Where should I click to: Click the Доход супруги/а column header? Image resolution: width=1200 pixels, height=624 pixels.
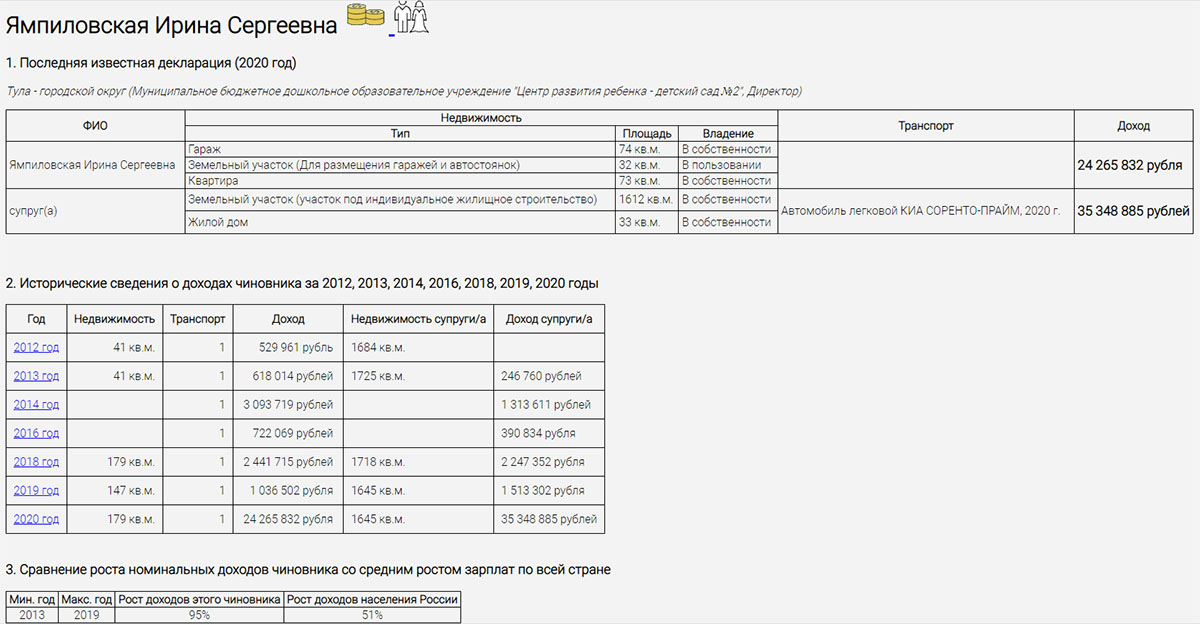click(549, 319)
